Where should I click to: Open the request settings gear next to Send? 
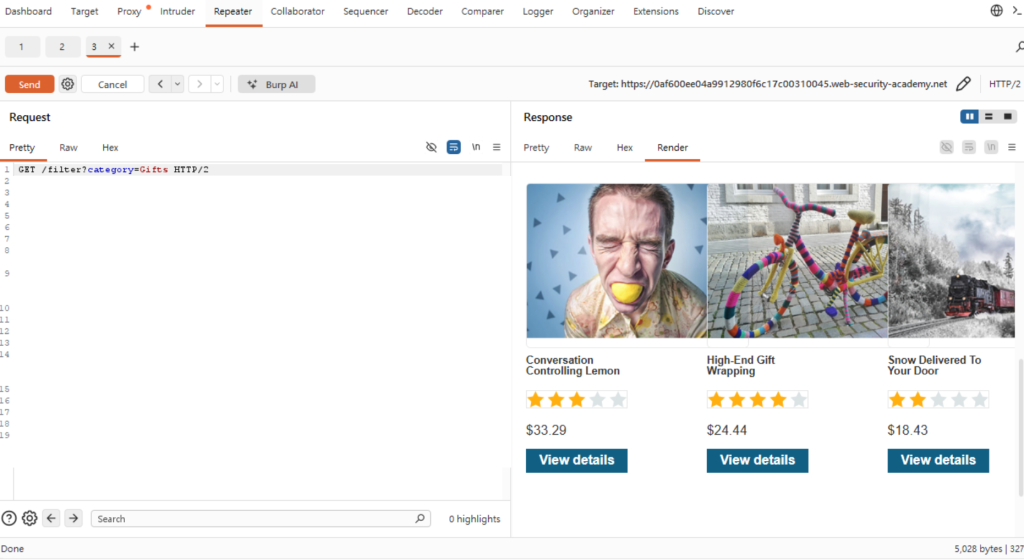(67, 84)
